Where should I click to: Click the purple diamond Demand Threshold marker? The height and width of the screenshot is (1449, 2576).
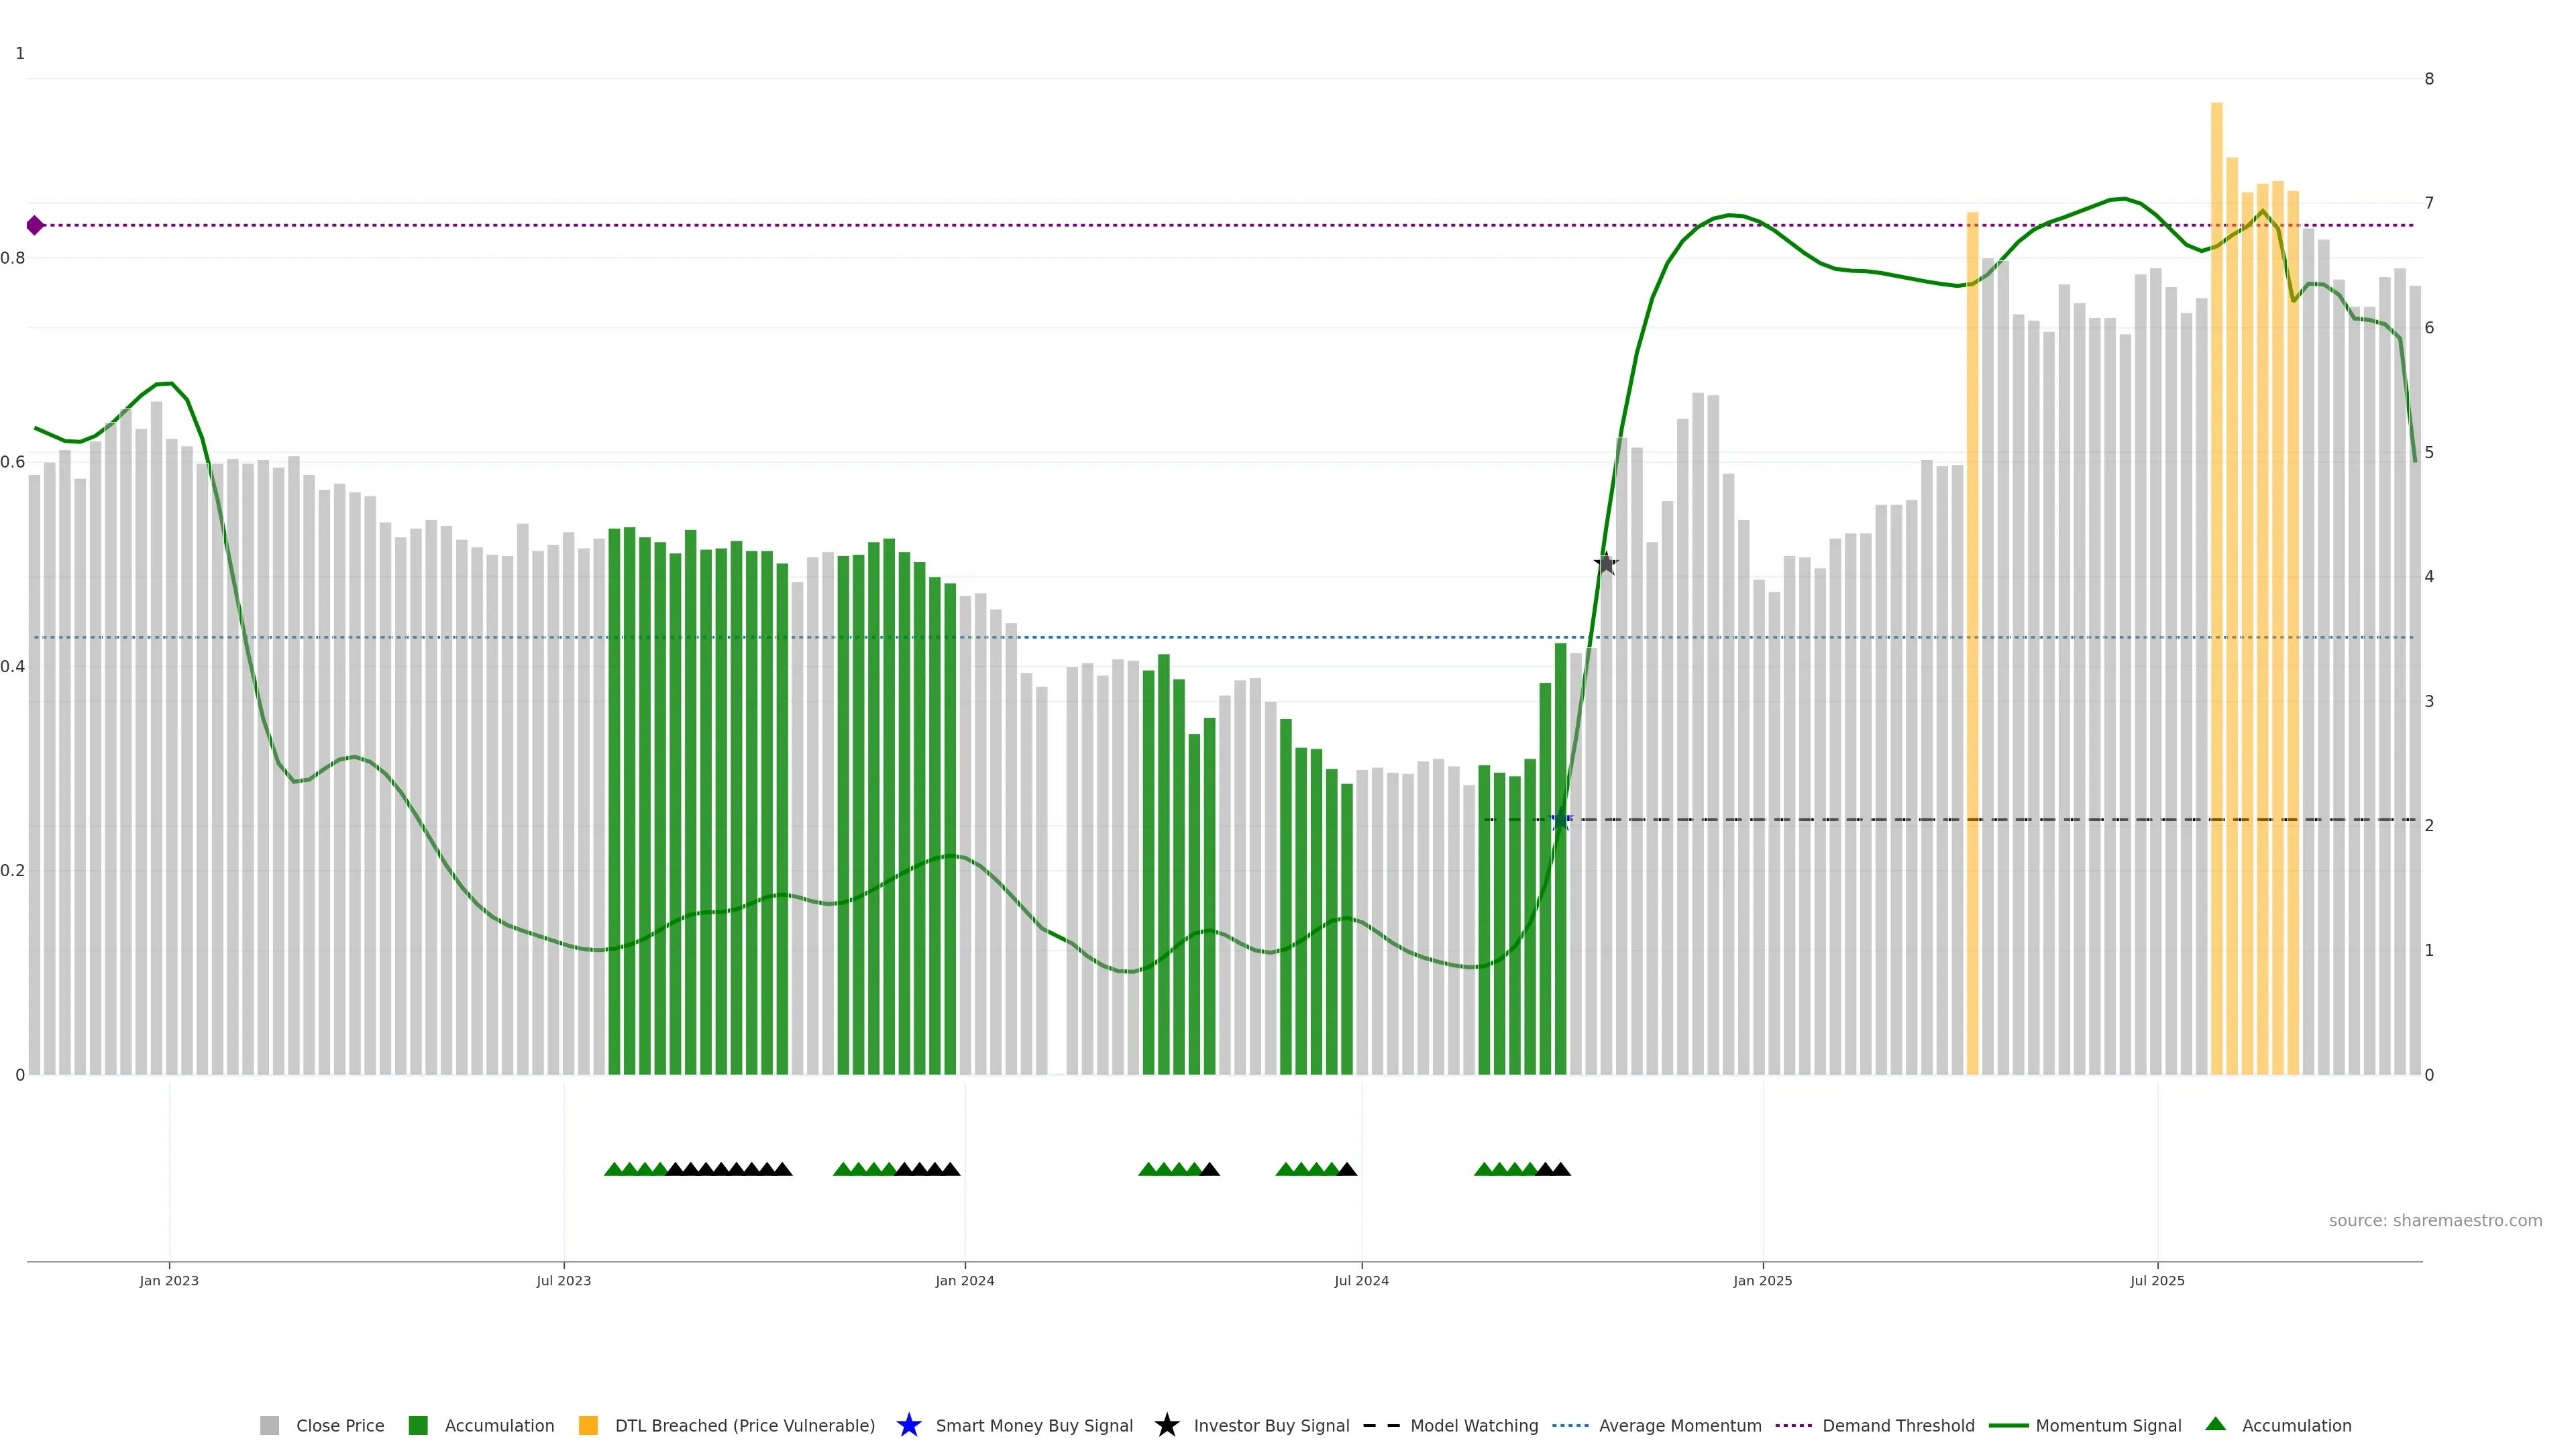click(35, 225)
